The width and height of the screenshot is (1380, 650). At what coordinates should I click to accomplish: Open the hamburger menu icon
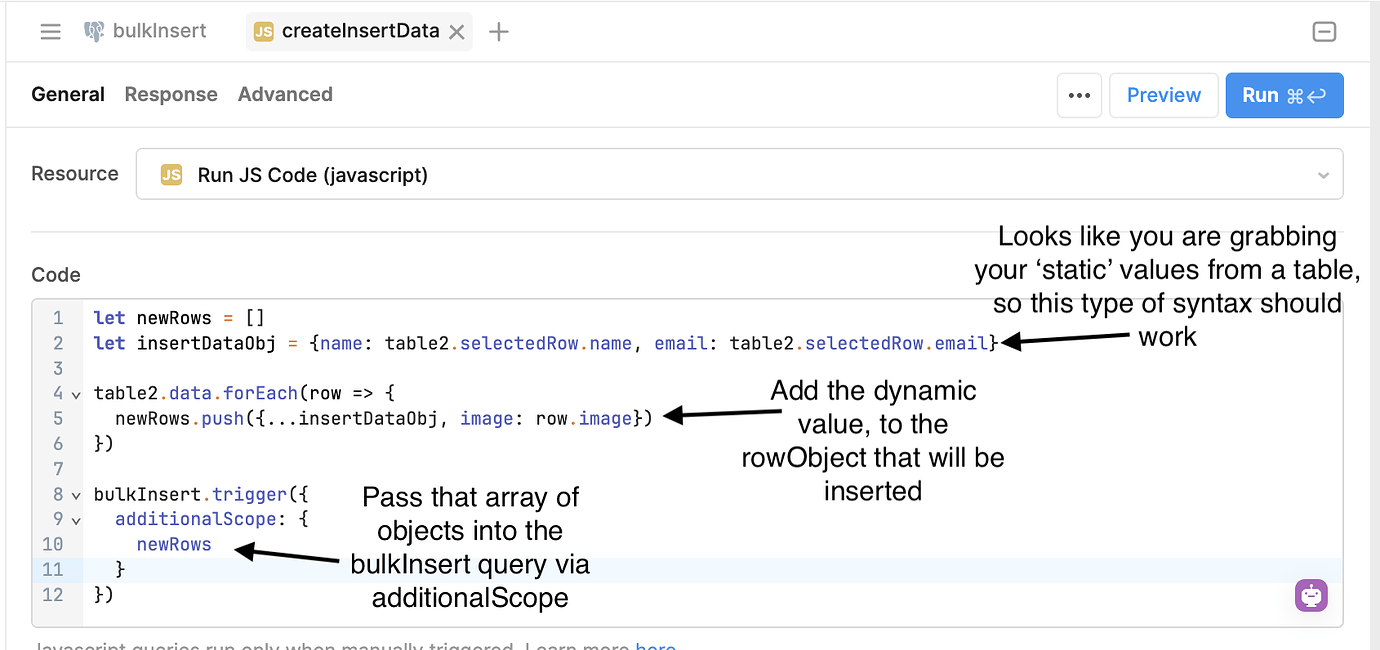click(50, 32)
